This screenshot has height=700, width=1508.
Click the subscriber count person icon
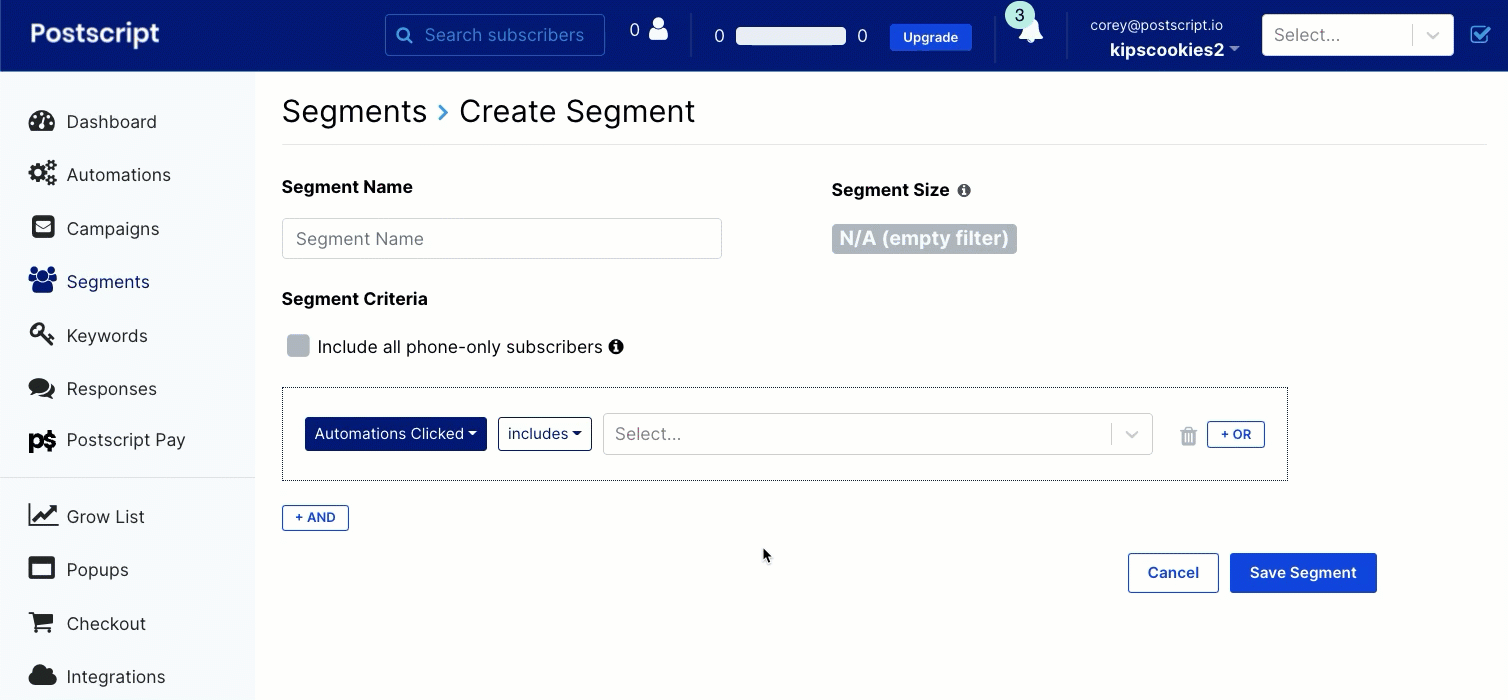[x=658, y=30]
